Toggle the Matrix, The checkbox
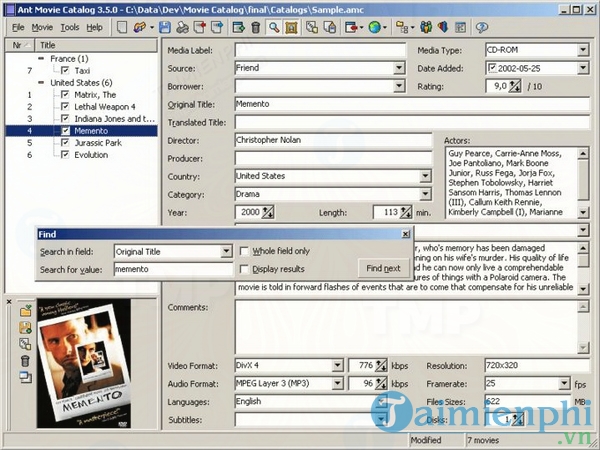The height and width of the screenshot is (450, 600). coord(65,95)
